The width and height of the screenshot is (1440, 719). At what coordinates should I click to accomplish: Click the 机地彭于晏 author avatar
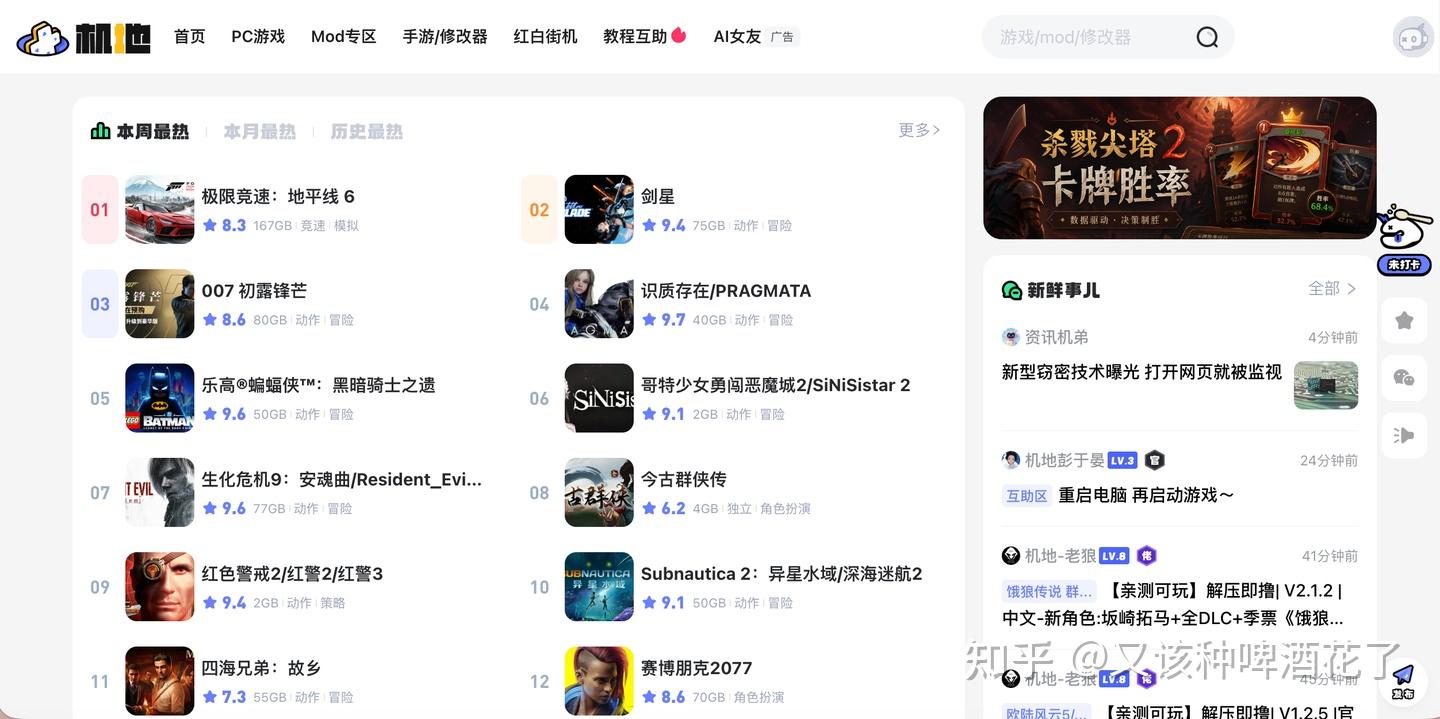[1011, 460]
